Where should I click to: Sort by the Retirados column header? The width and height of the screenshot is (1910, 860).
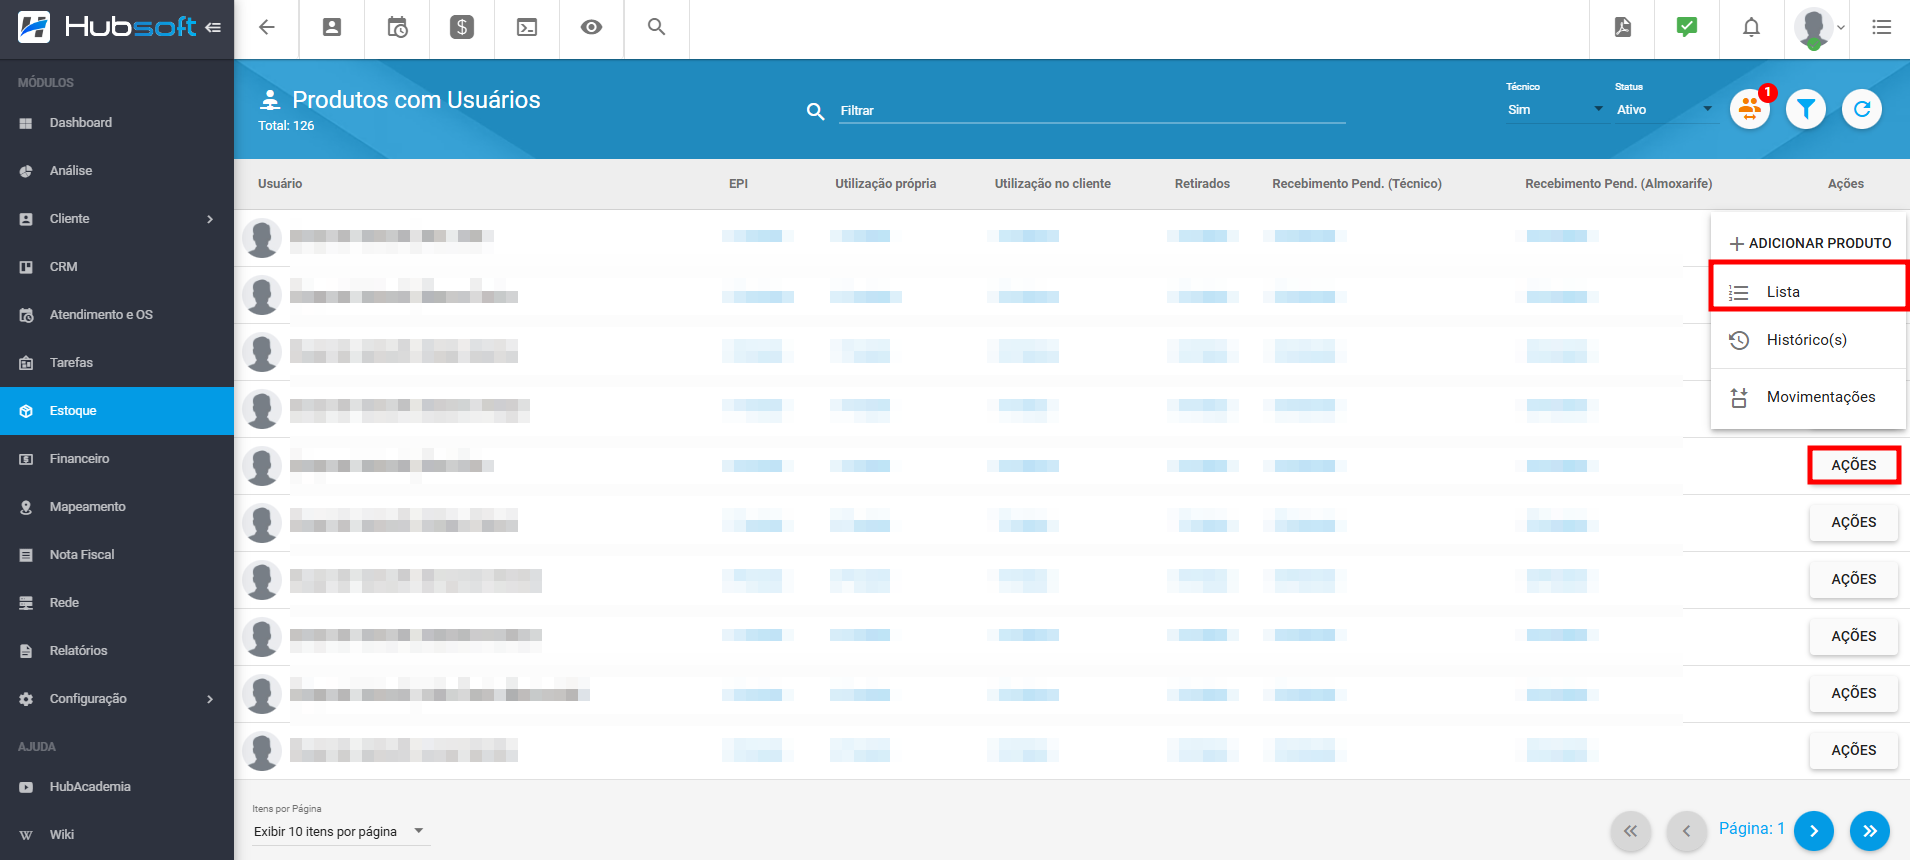[1202, 184]
